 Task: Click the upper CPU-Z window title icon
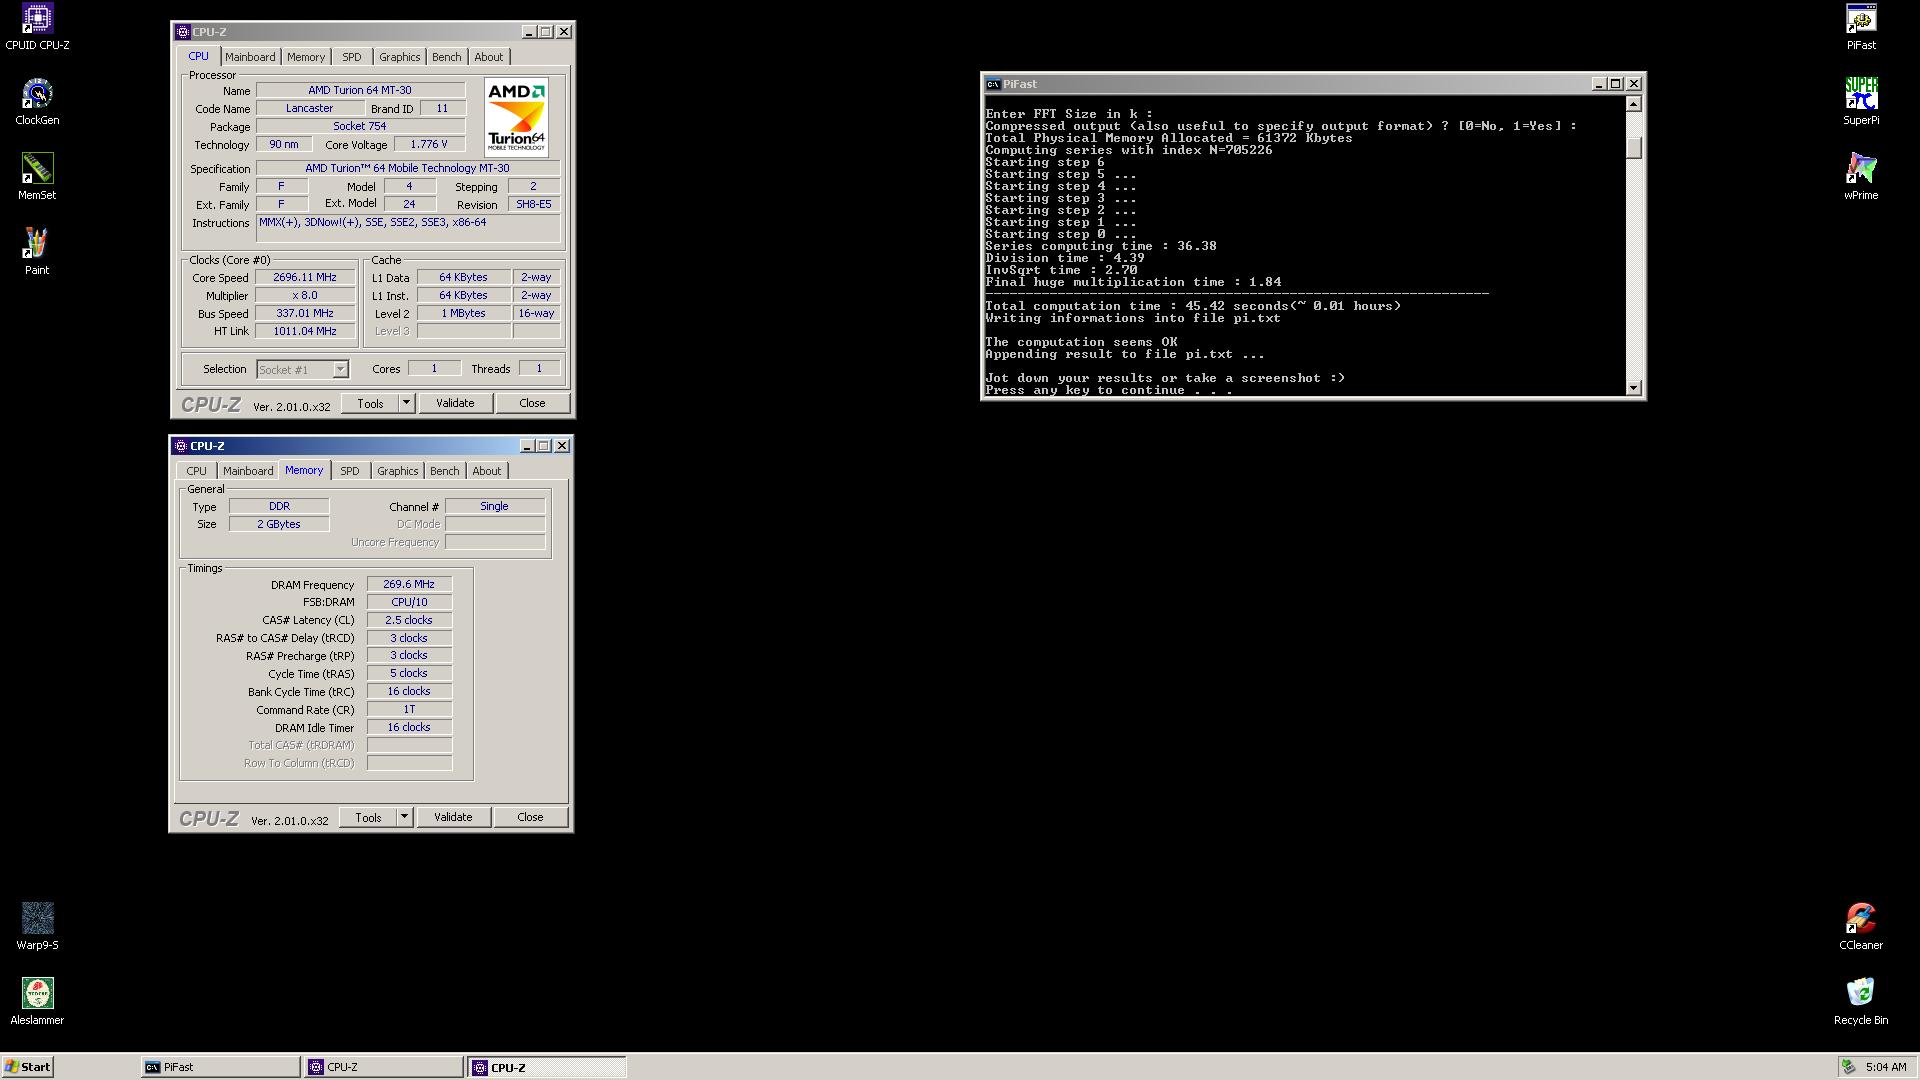[183, 32]
